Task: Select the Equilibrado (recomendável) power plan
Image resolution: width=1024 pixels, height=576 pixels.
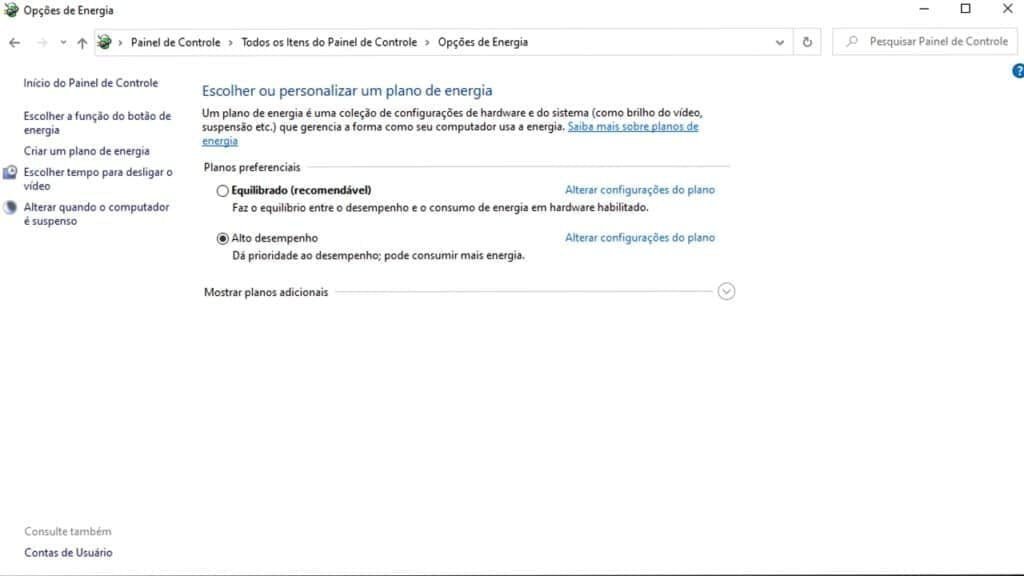Action: [222, 190]
